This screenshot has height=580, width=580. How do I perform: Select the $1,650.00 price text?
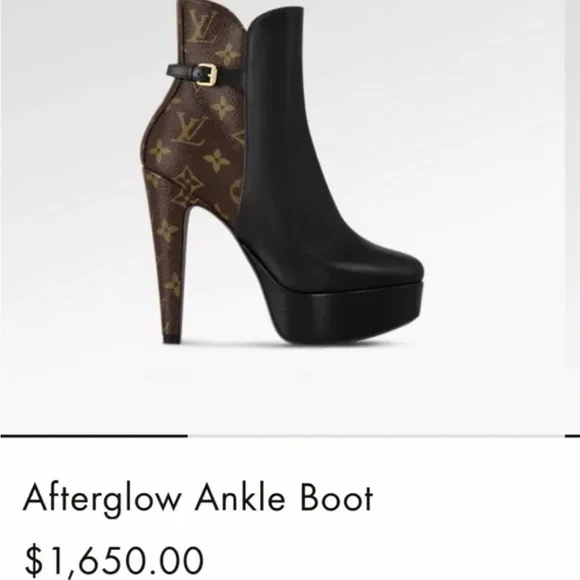coord(114,559)
